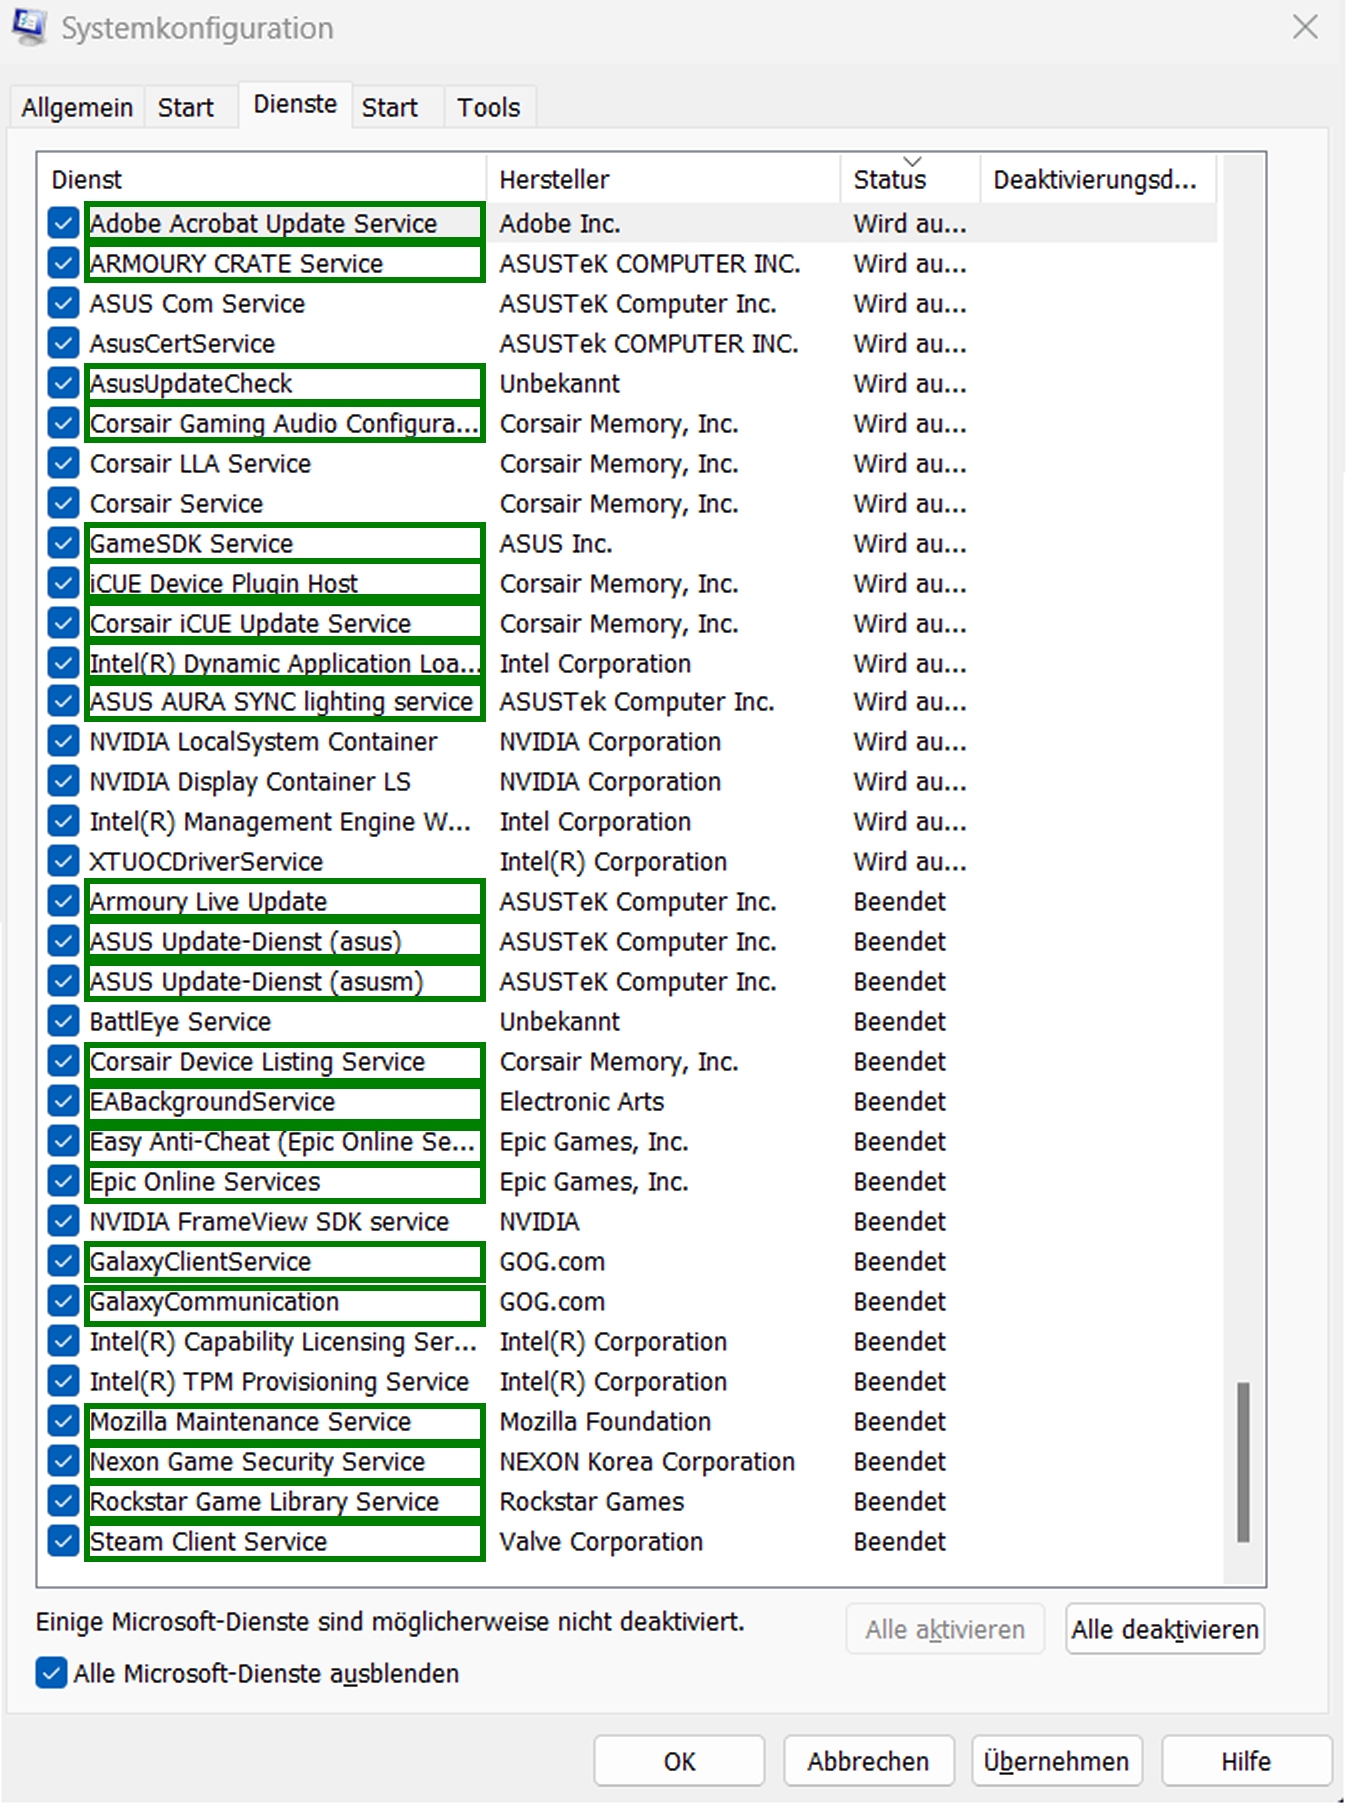Uncheck GameSDK Service checkbox

63,543
